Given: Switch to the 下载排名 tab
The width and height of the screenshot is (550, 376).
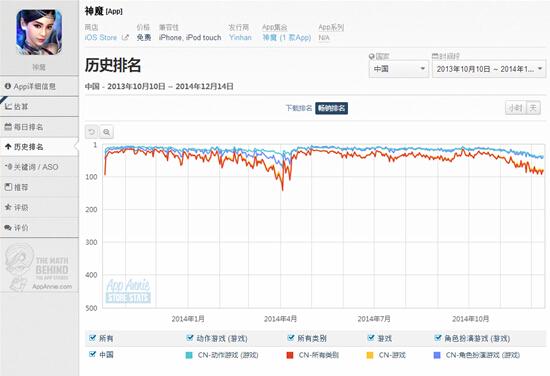Looking at the screenshot, I should tap(299, 108).
